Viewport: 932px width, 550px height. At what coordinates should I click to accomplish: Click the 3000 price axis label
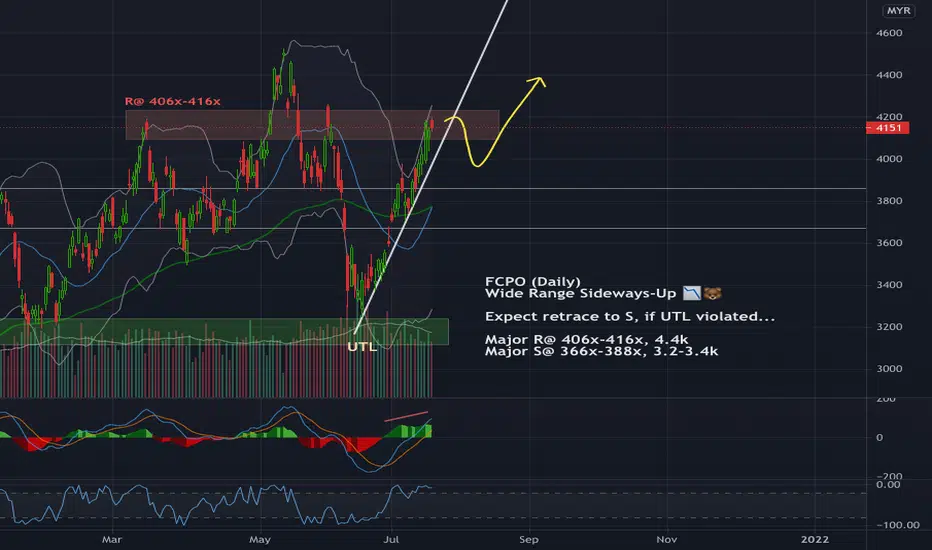point(889,369)
